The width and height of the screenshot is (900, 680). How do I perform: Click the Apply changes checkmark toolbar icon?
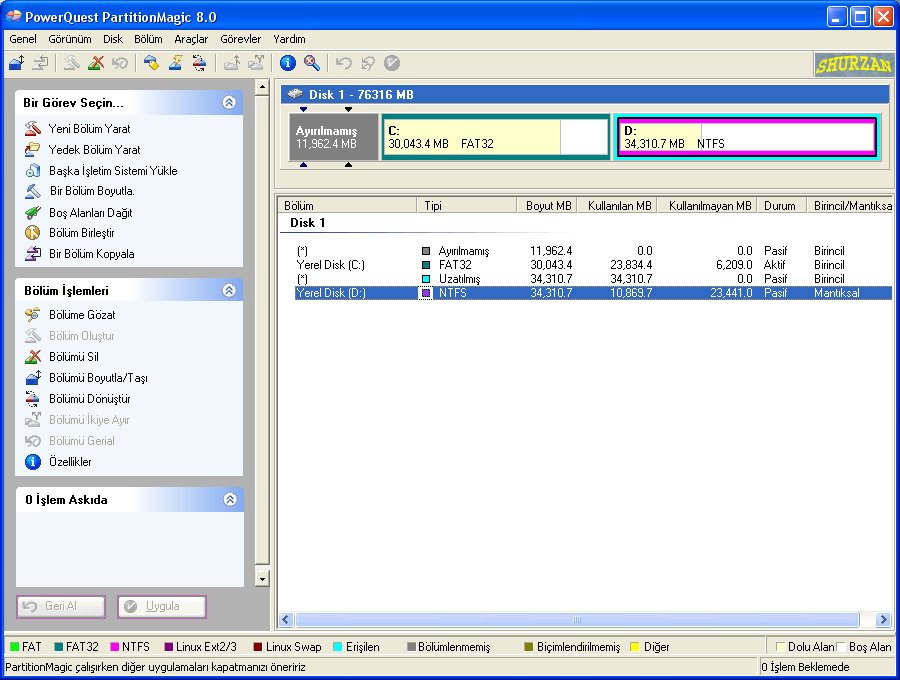[x=391, y=63]
